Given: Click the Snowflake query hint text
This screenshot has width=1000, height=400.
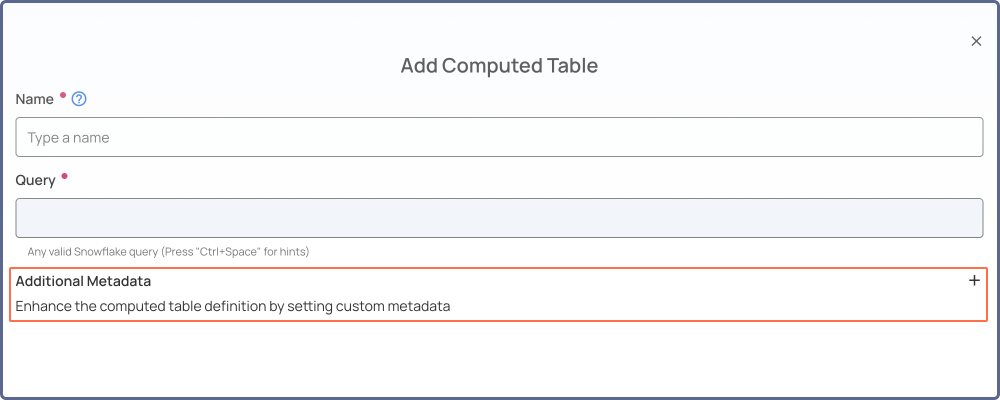Looking at the screenshot, I should click(168, 252).
